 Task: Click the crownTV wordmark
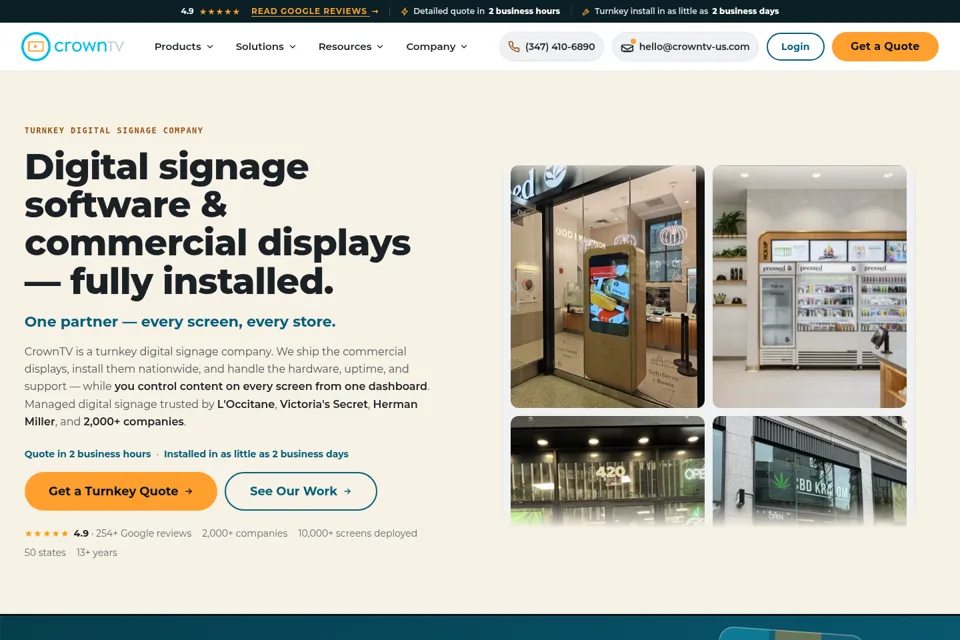point(89,47)
